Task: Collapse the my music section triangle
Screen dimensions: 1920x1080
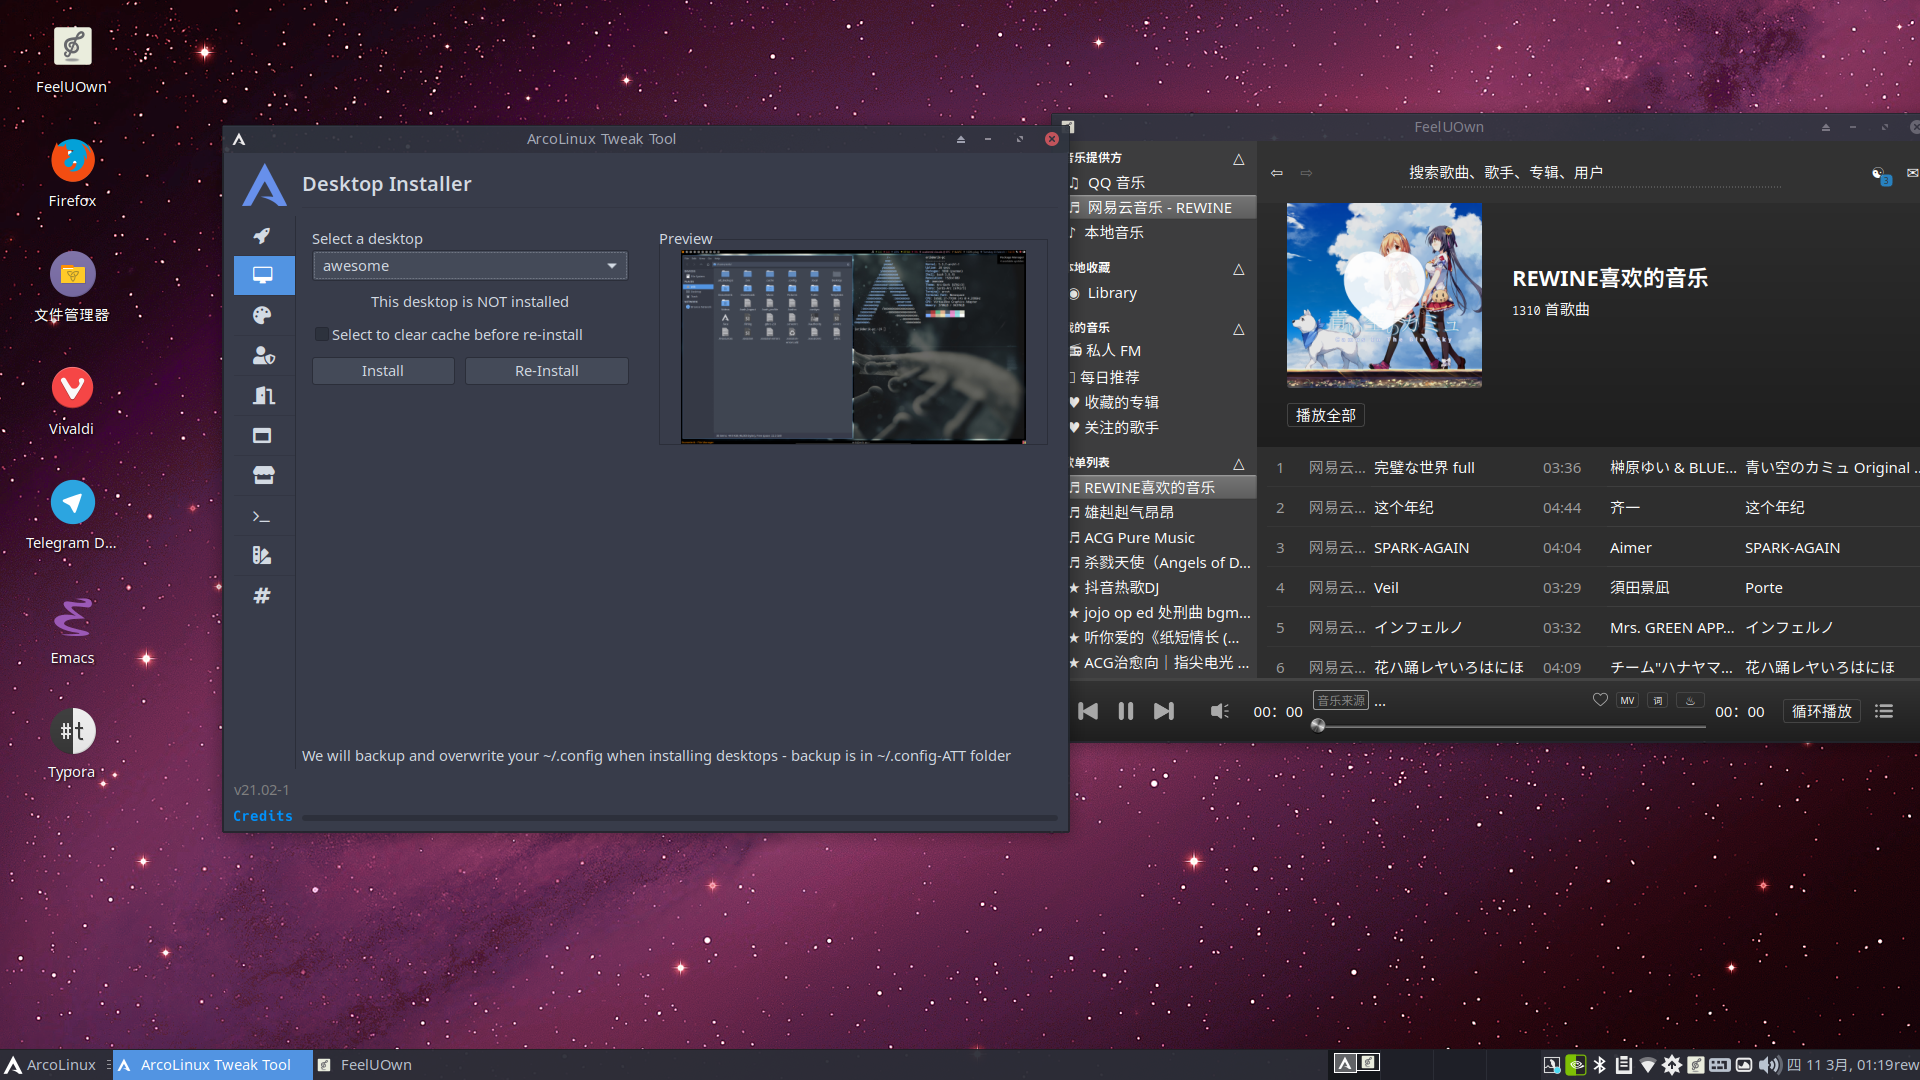Action: tap(1239, 329)
